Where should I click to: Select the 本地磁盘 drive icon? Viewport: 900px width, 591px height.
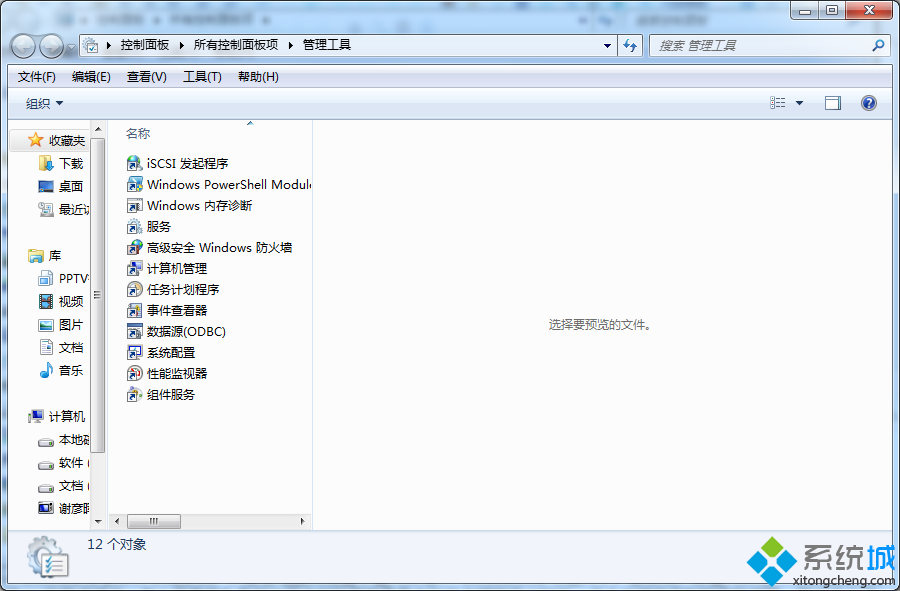(46, 442)
